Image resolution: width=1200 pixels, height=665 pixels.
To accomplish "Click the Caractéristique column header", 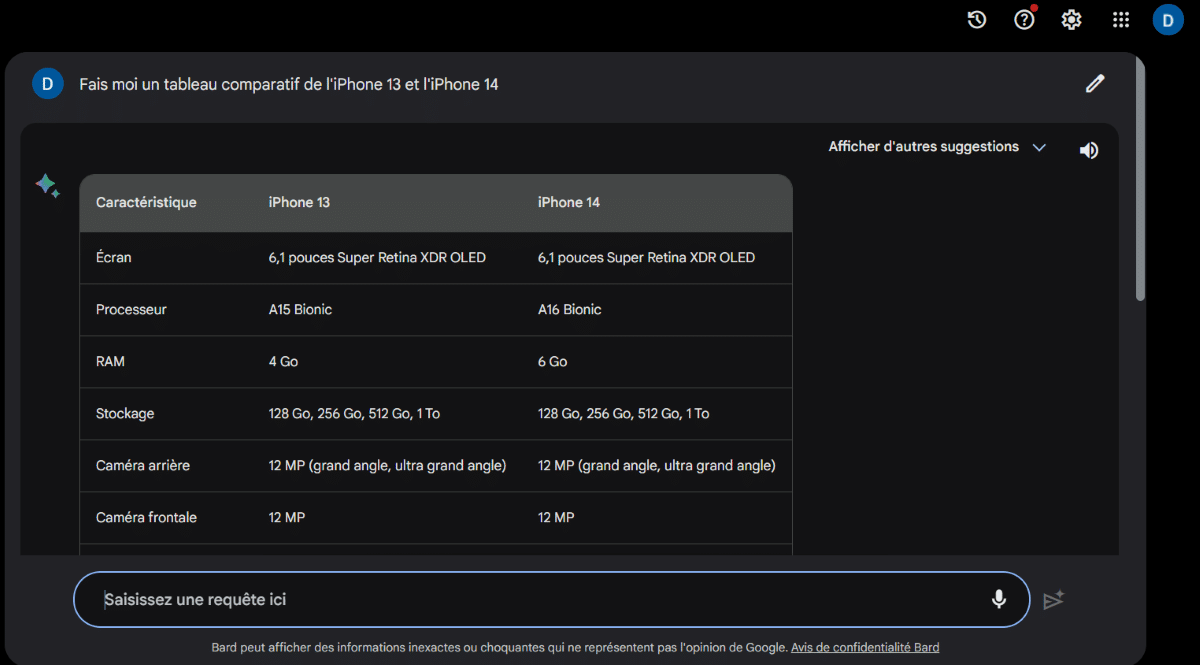I will [x=146, y=202].
